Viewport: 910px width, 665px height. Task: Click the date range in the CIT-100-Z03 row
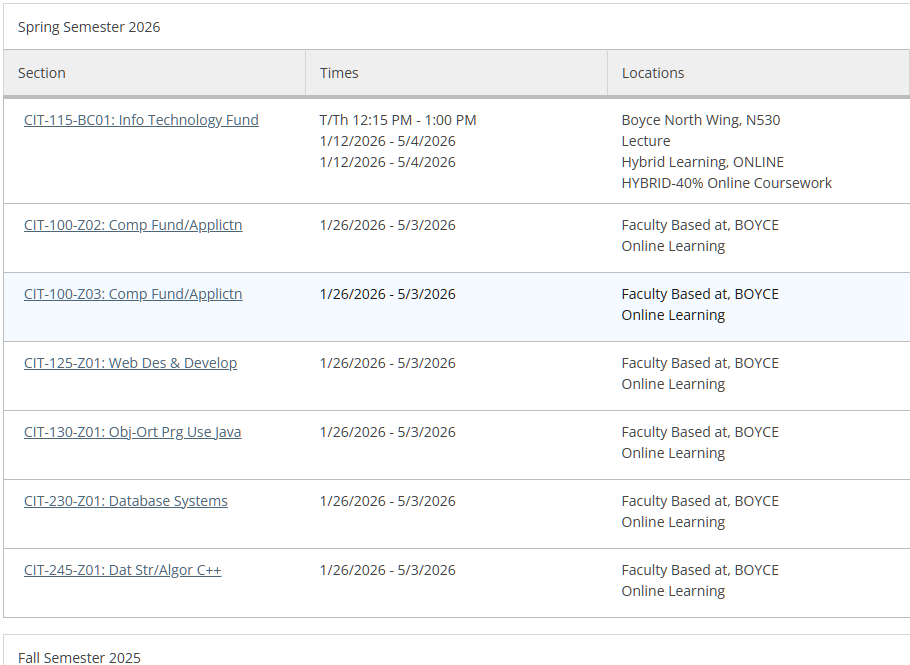tap(387, 294)
